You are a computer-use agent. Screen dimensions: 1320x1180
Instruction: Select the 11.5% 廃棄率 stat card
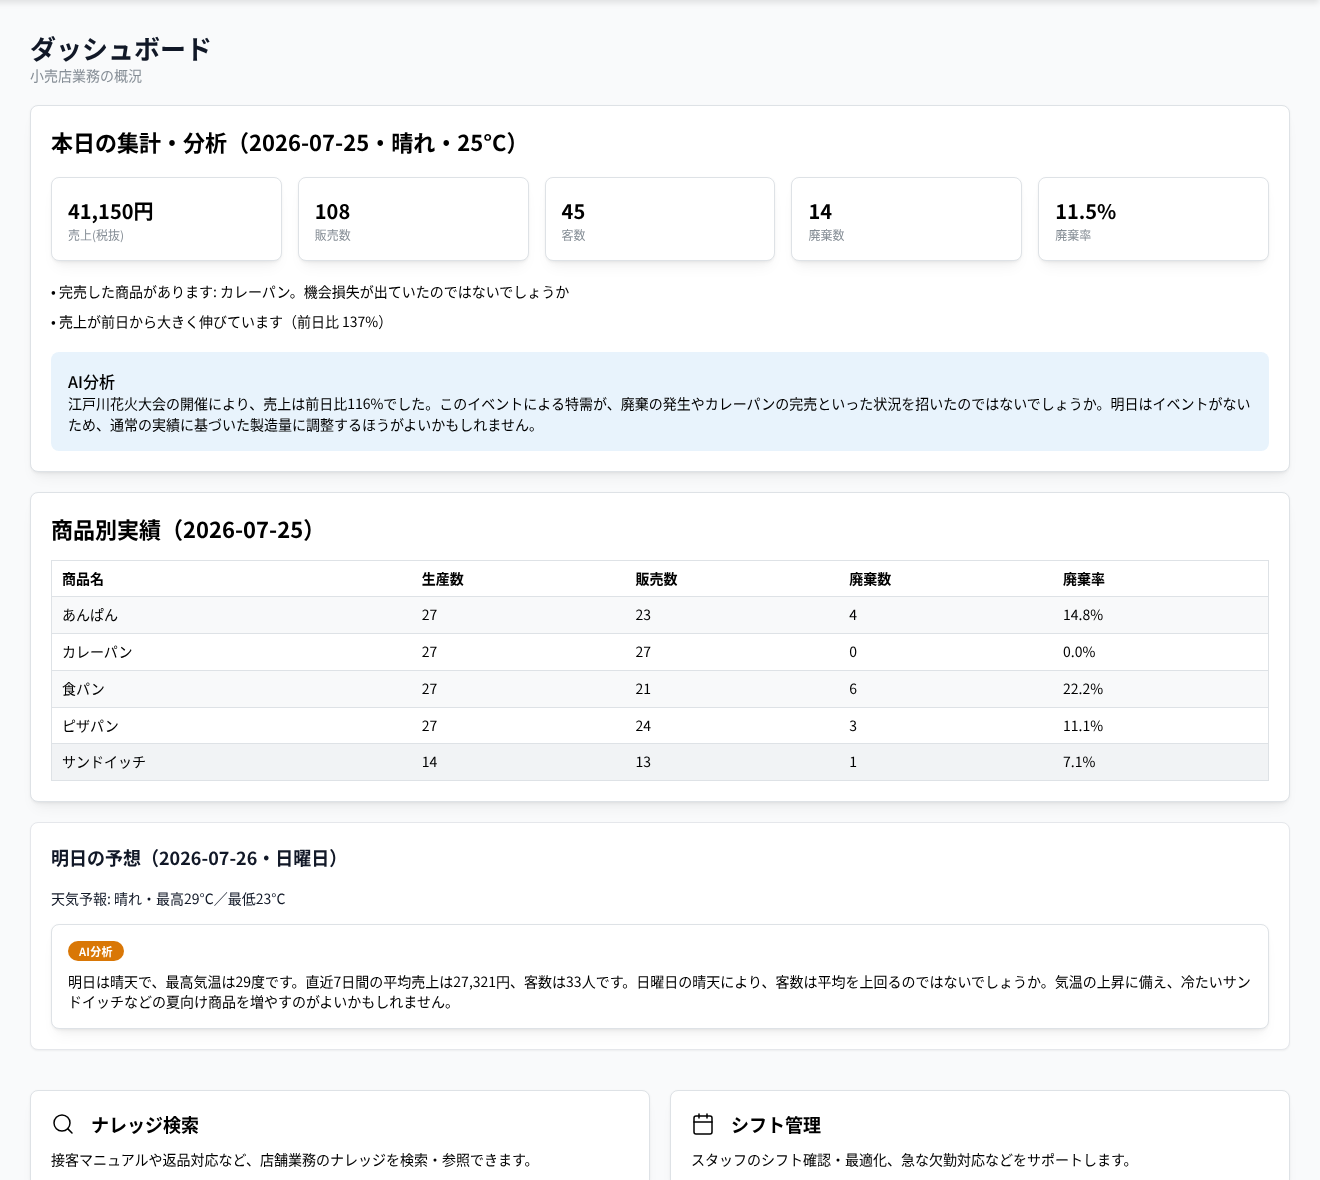[1153, 219]
